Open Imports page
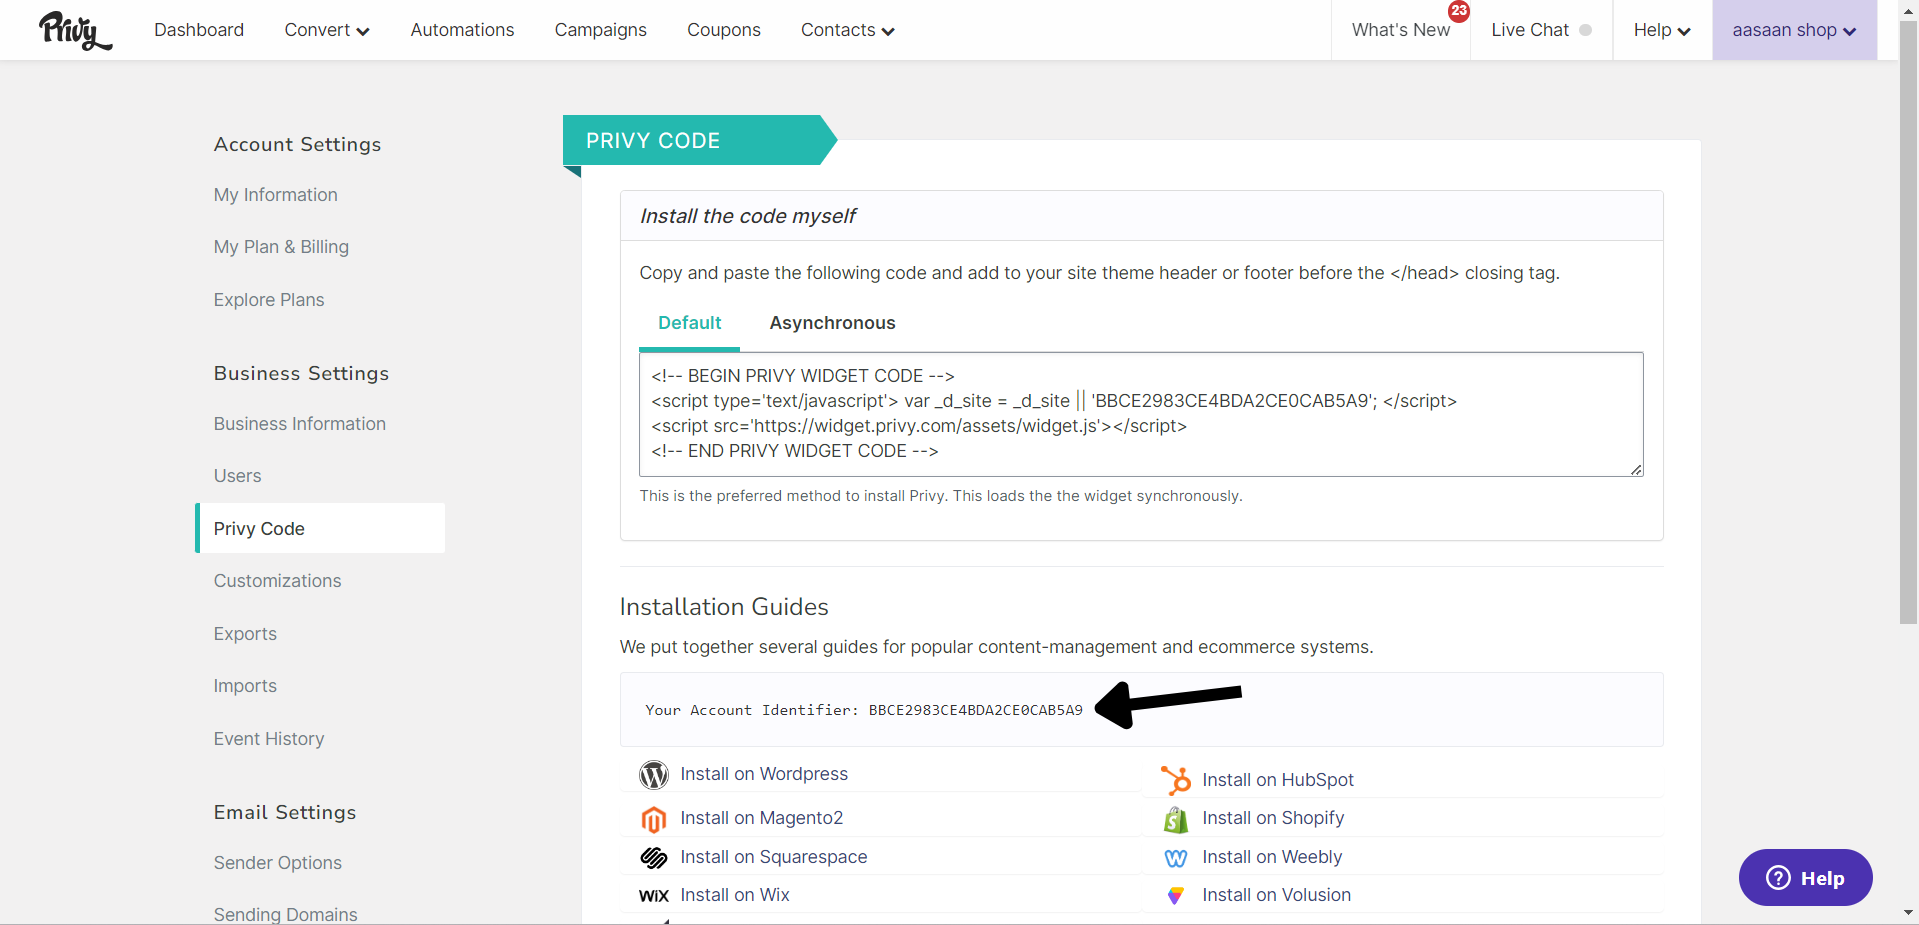Viewport: 1919px width, 925px height. pyautogui.click(x=245, y=686)
